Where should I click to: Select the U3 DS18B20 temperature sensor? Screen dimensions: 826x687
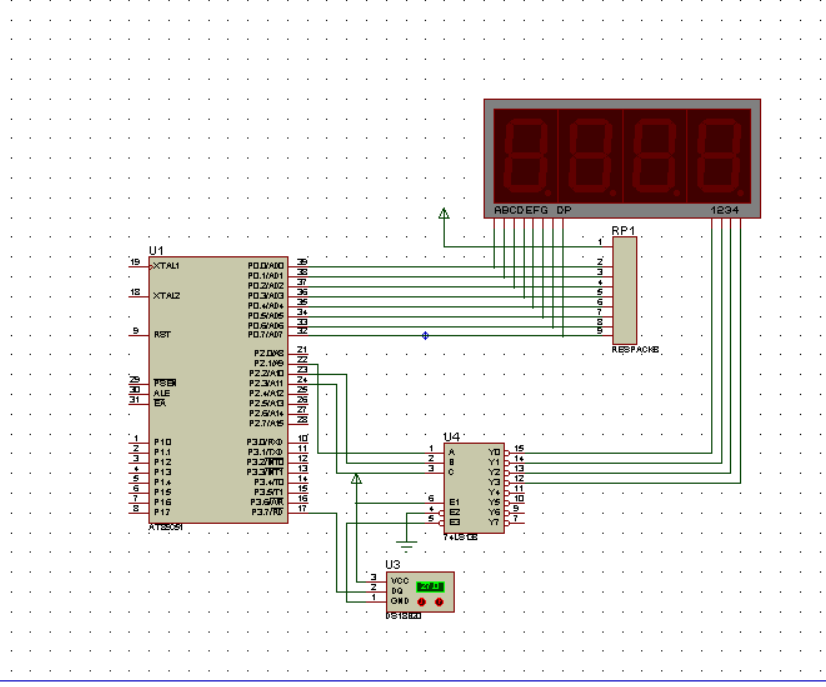420,592
